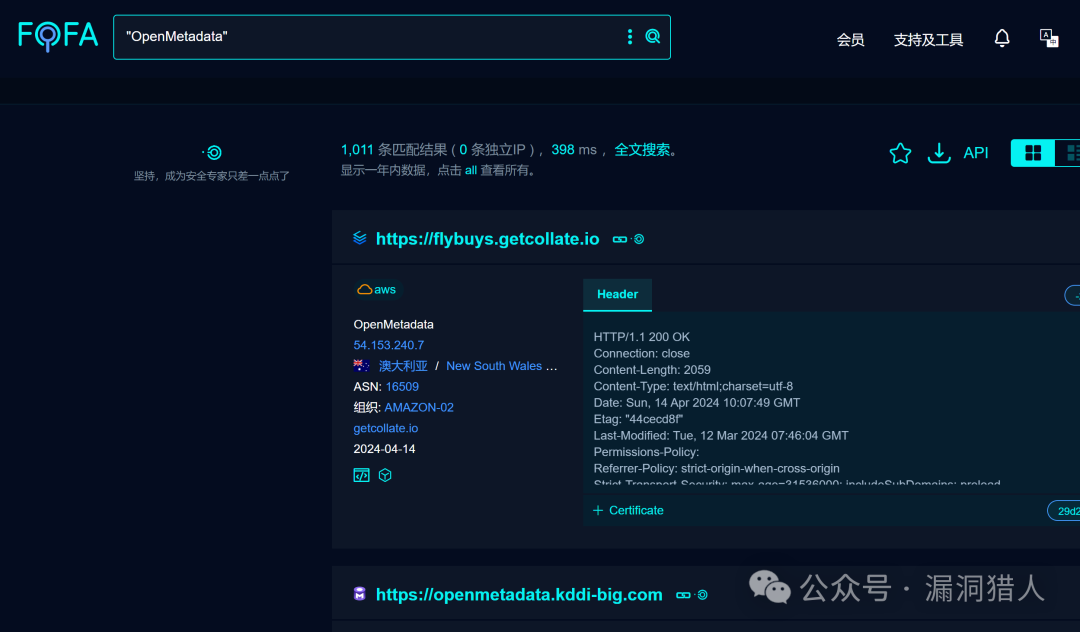The height and width of the screenshot is (632, 1080).
Task: Click the star icon to bookmark the query
Action: tap(900, 153)
